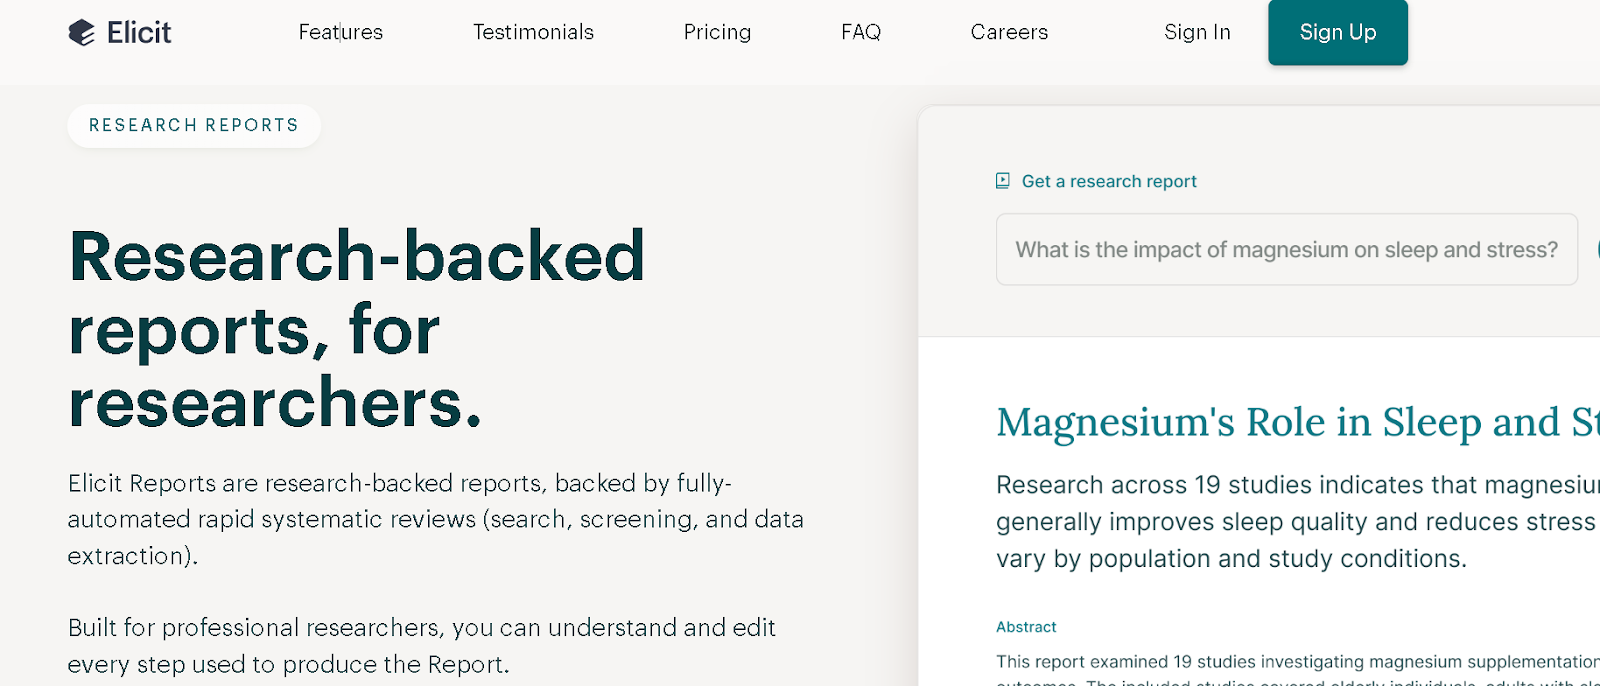Screen dimensions: 1600x686
Task: Click the research report document icon
Action: (1003, 181)
